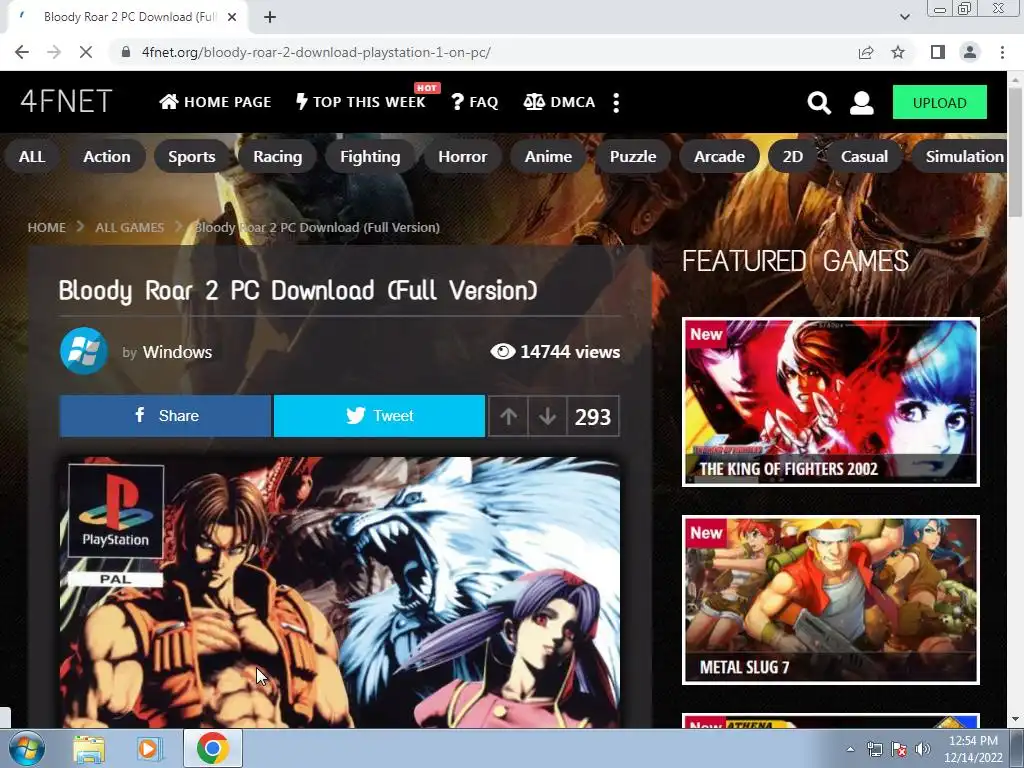Select the Racing category
This screenshot has width=1024, height=768.
[x=278, y=157]
